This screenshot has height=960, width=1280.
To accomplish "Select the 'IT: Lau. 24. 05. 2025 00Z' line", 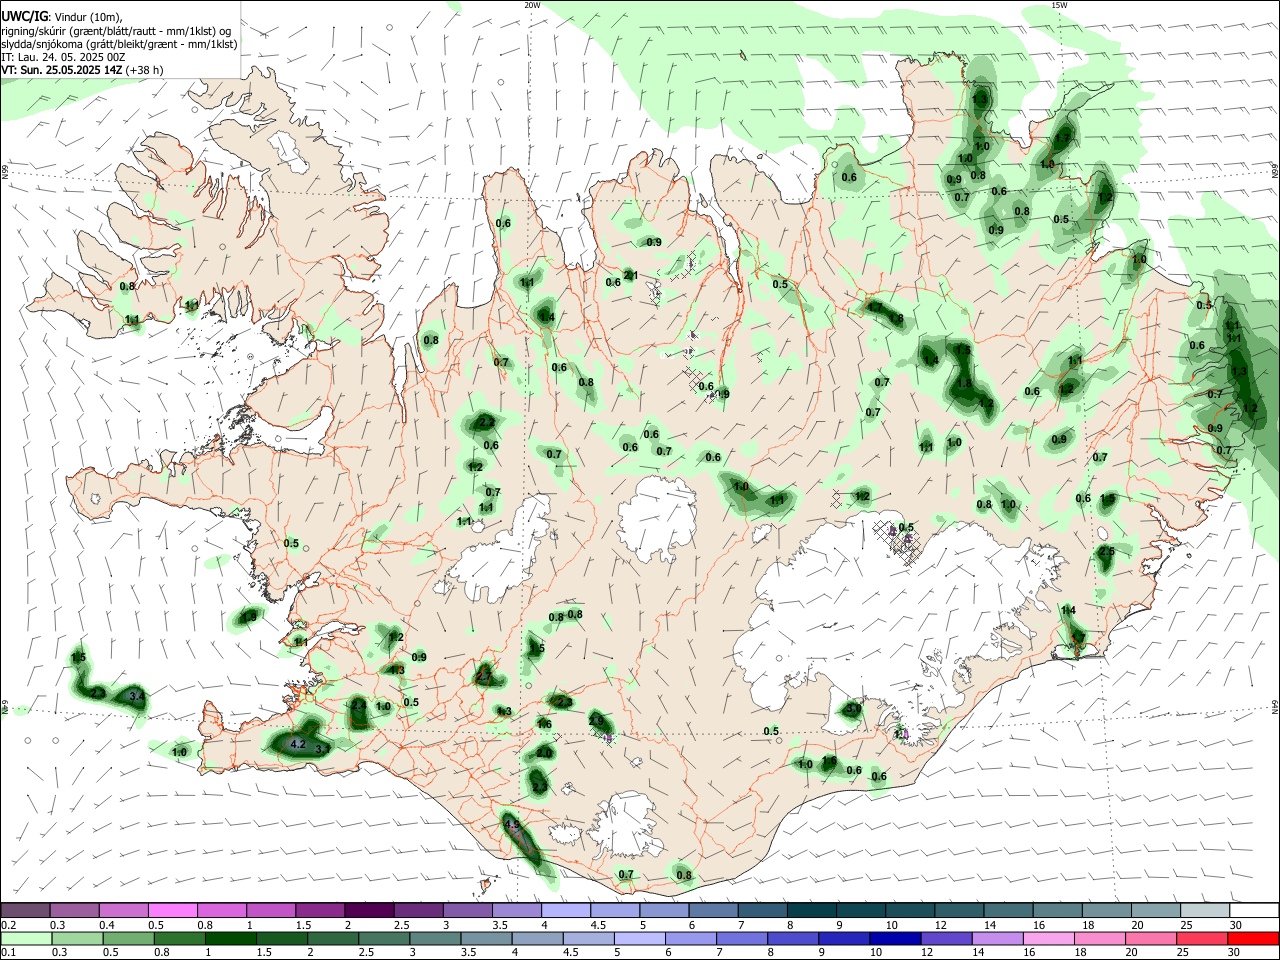I will [63, 57].
